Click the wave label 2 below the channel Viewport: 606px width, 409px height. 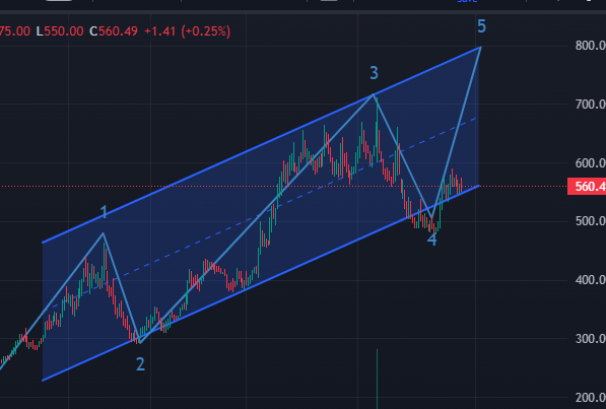tap(140, 364)
